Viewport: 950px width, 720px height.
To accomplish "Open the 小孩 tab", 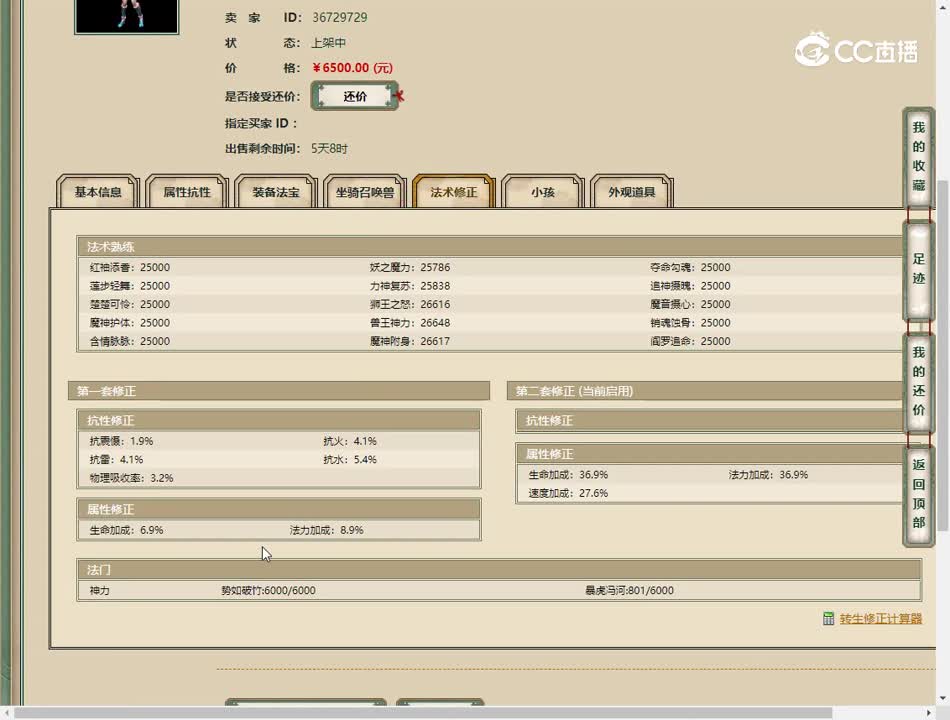I will click(543, 192).
